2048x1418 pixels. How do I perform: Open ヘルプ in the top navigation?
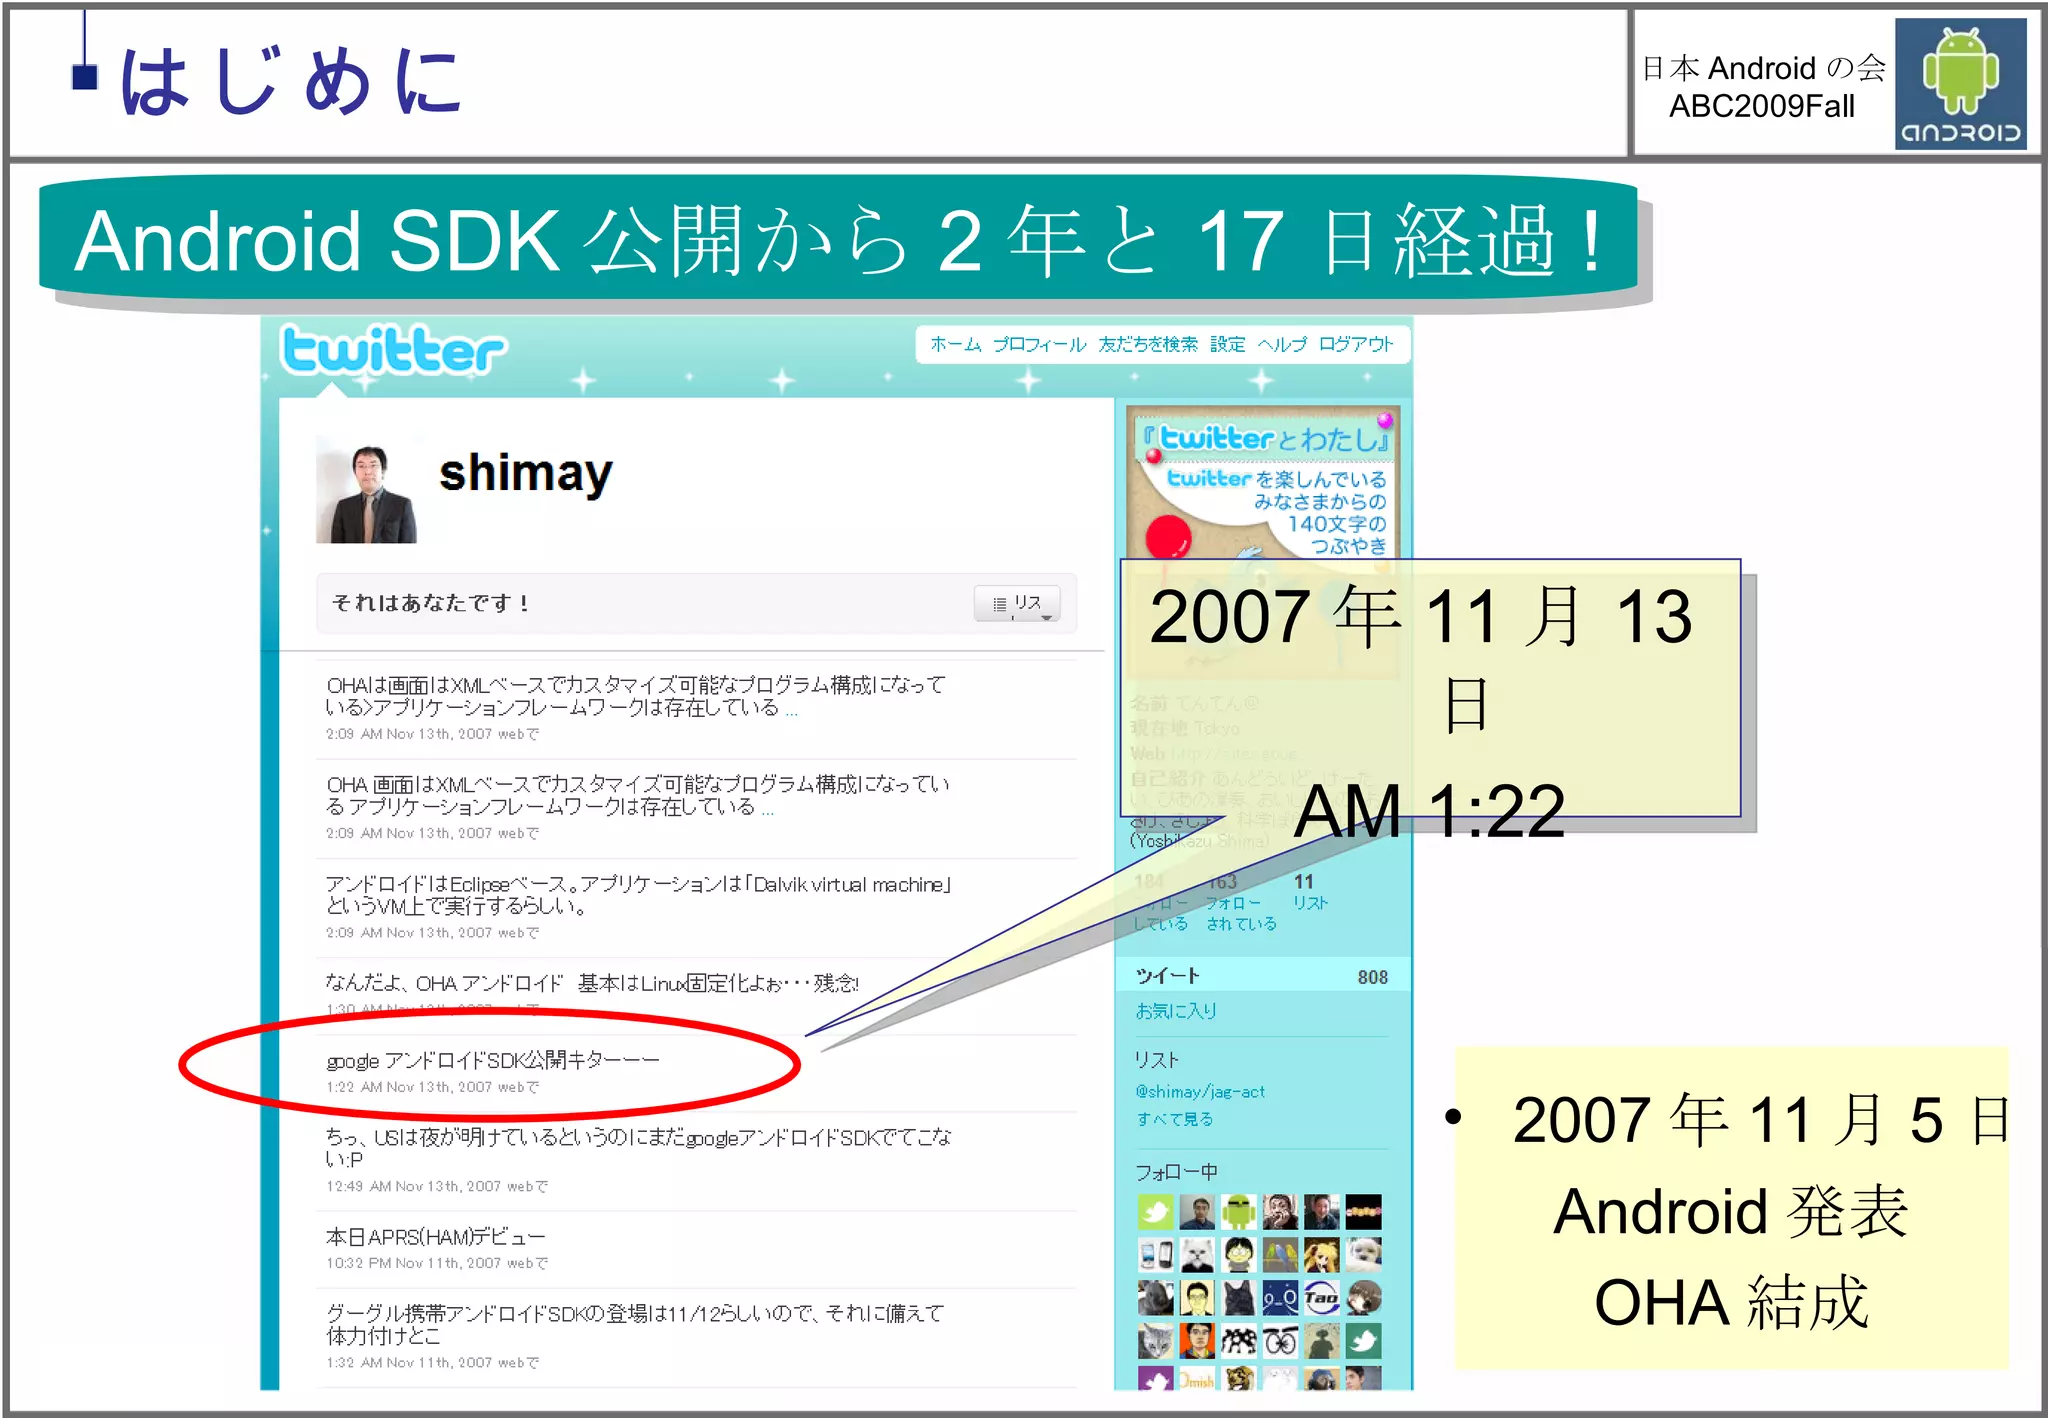pos(1282,344)
